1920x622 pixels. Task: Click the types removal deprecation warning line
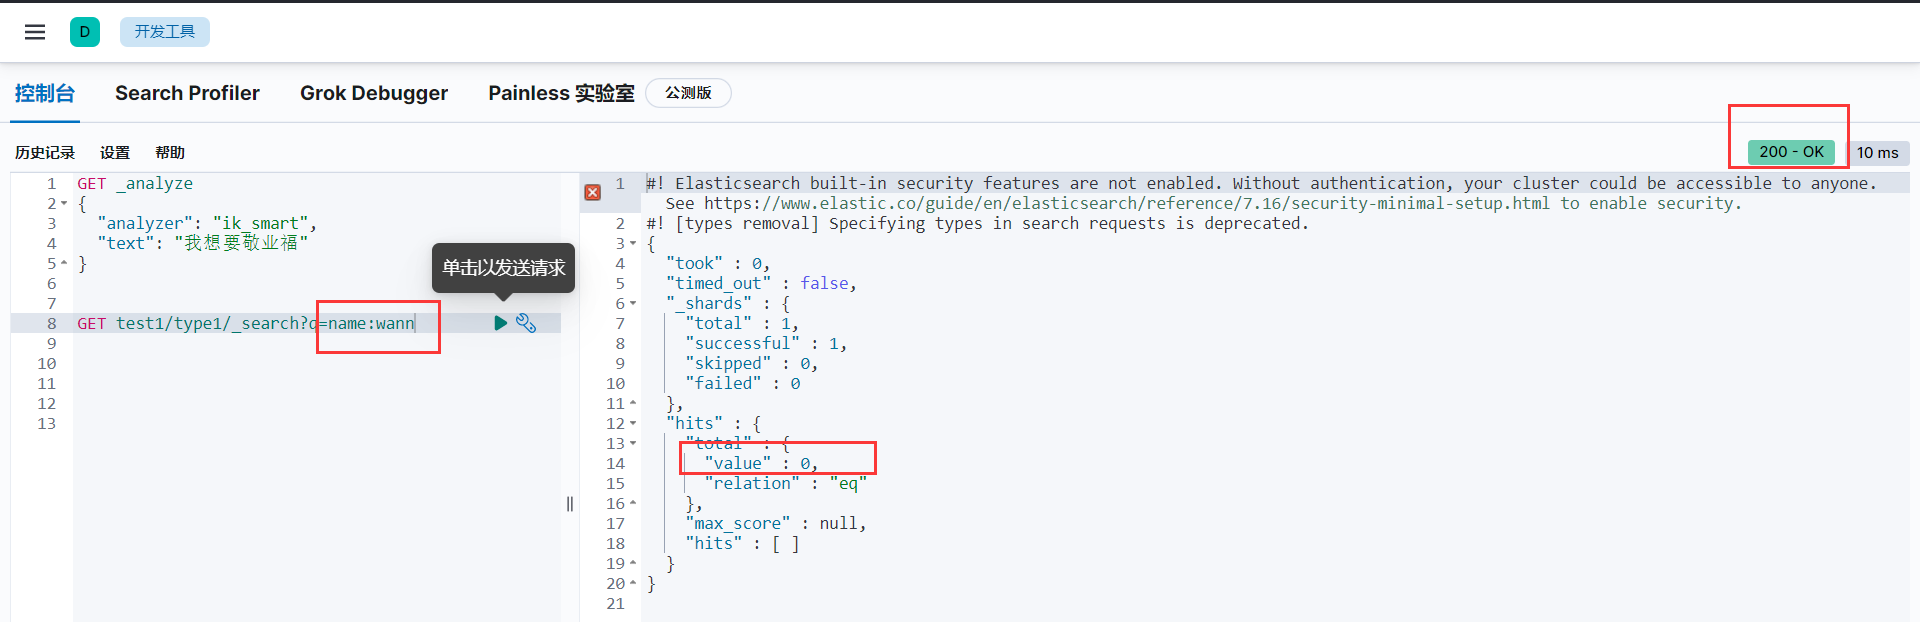click(x=977, y=224)
